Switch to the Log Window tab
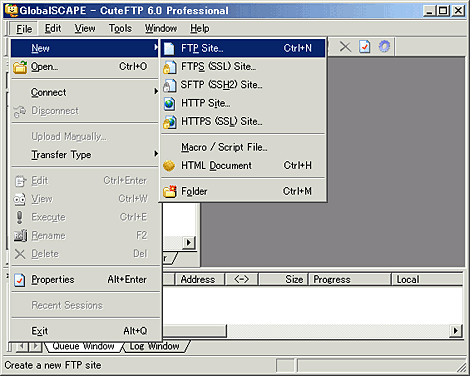The height and width of the screenshot is (376, 470). (x=155, y=346)
